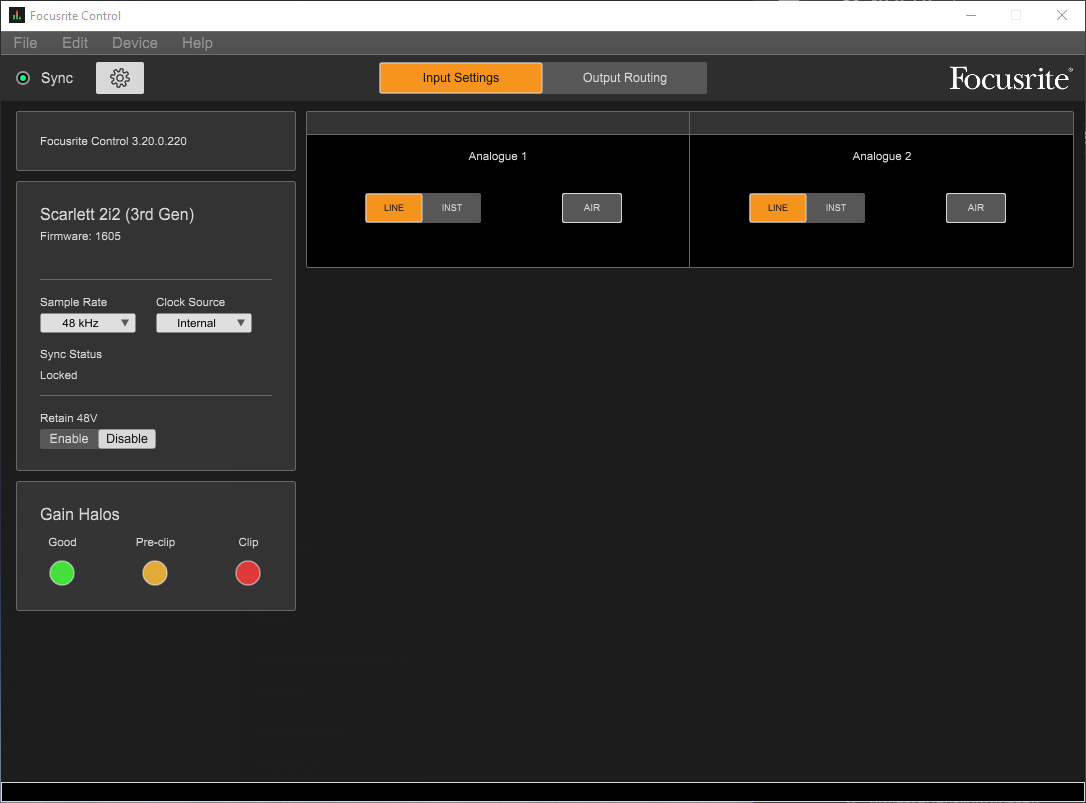Click the Analogue 2 channel label
This screenshot has height=803, width=1086.
[882, 156]
